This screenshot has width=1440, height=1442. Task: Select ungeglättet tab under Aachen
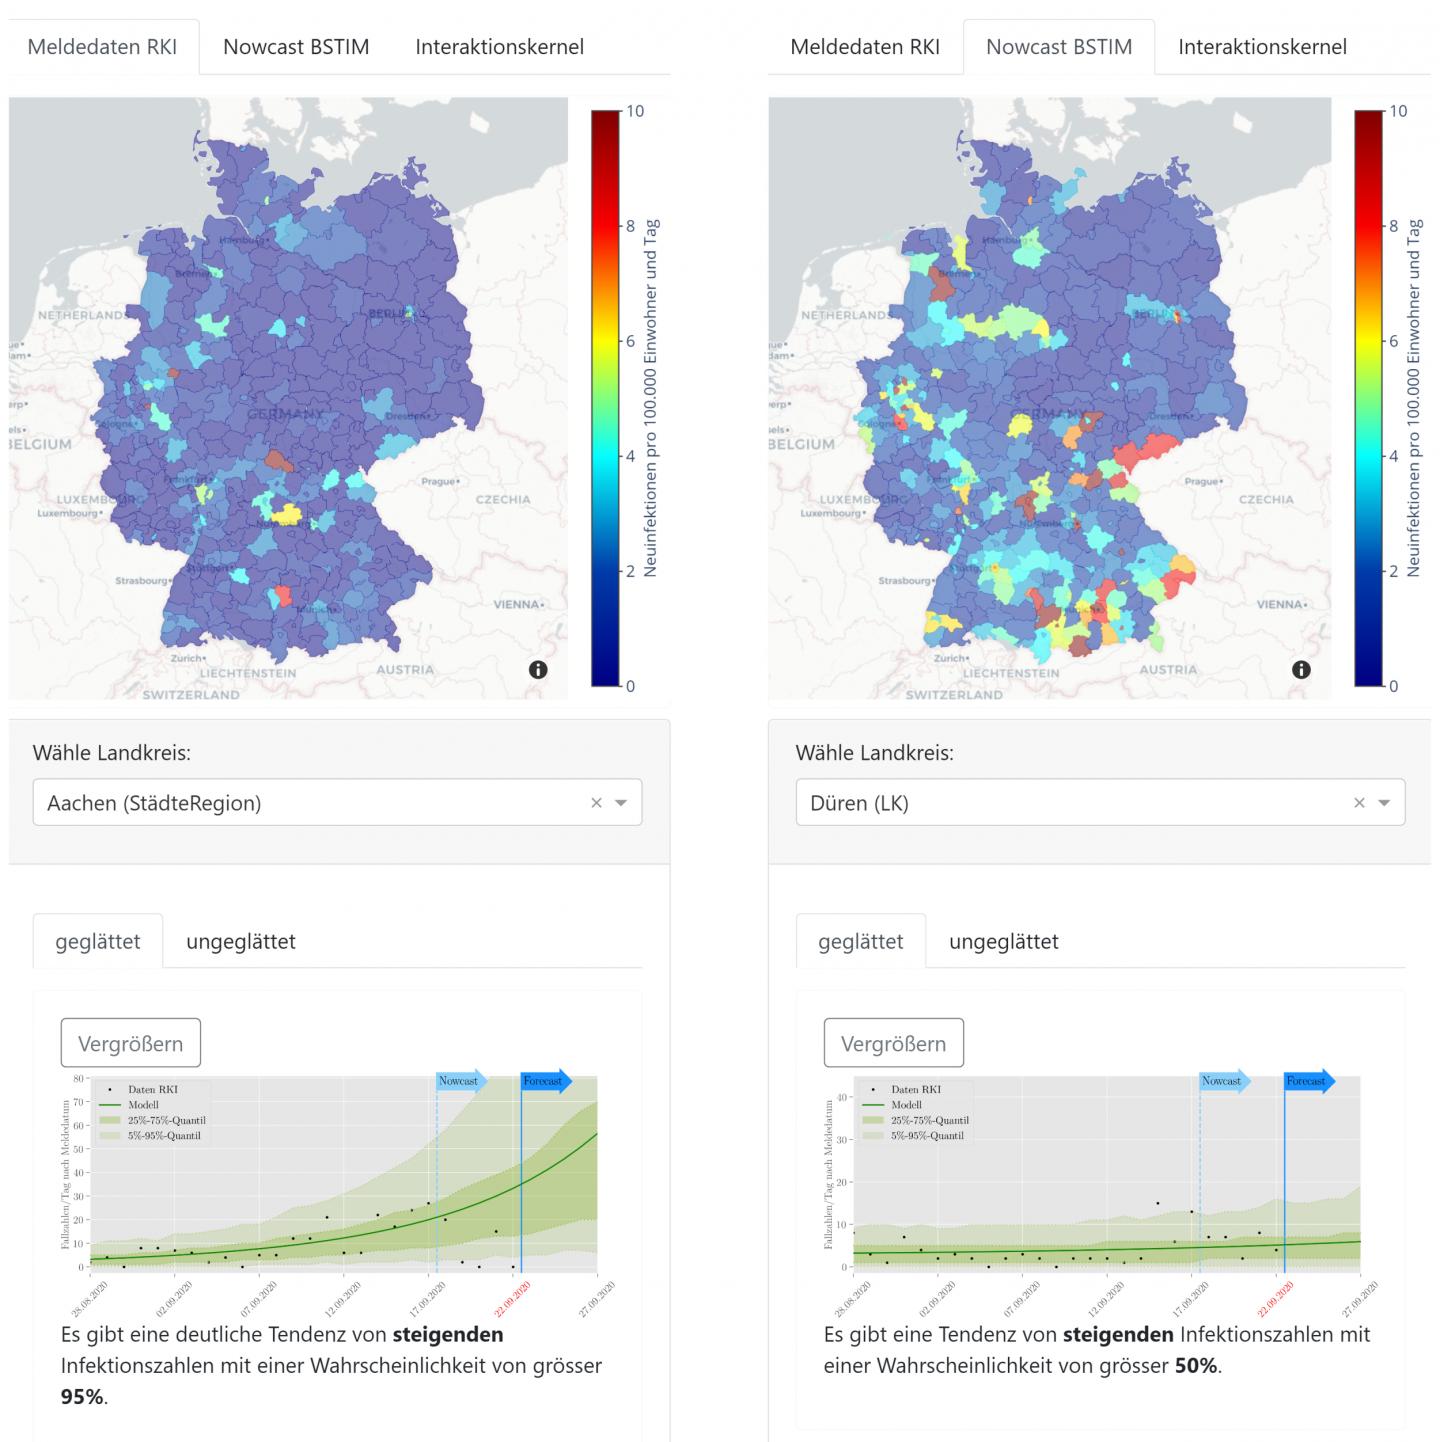click(241, 942)
